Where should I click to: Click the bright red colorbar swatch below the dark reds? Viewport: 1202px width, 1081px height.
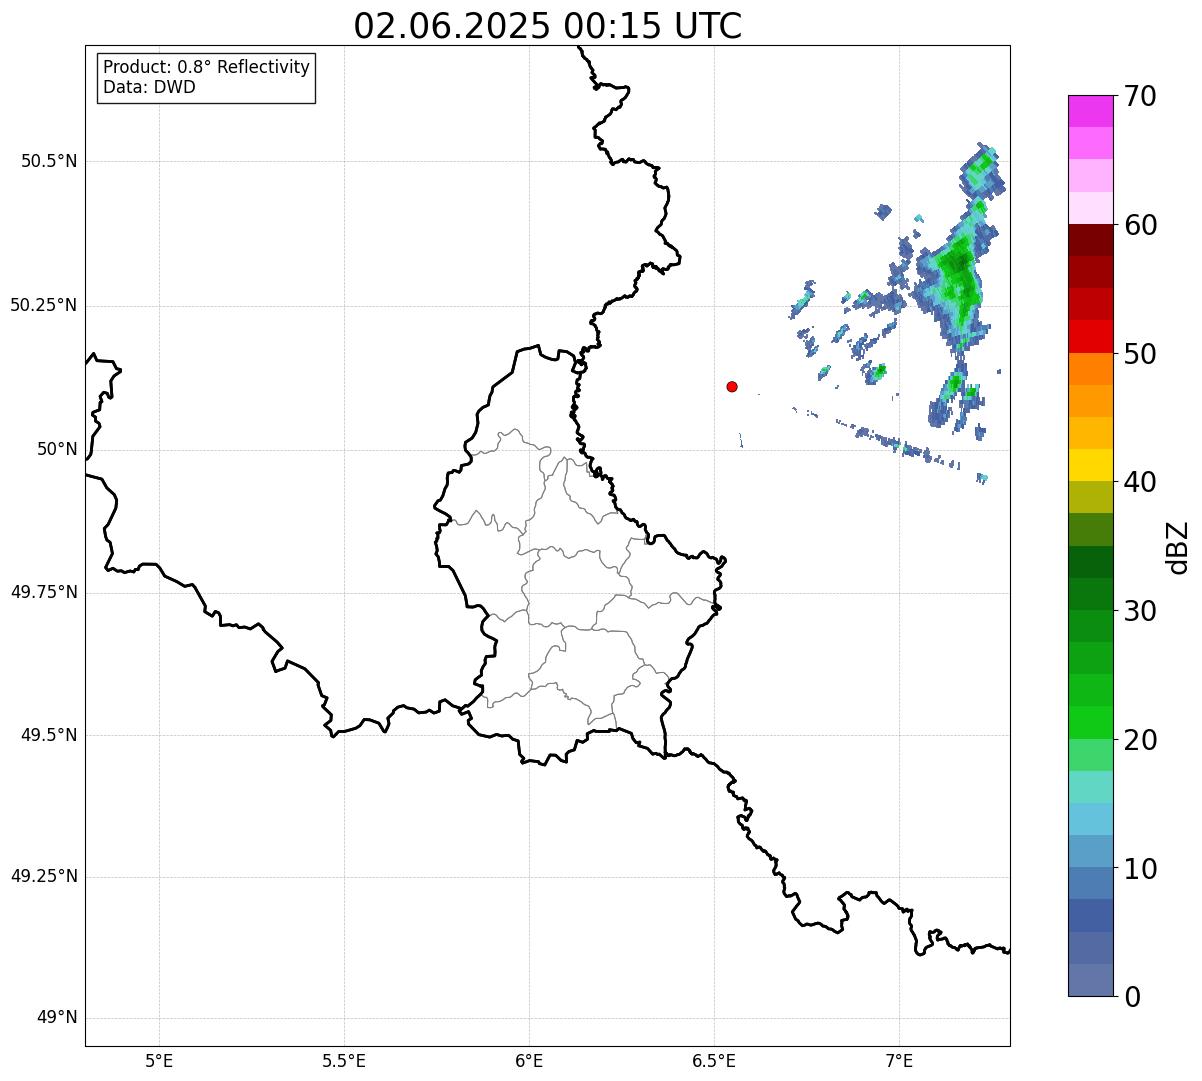coord(1091,337)
